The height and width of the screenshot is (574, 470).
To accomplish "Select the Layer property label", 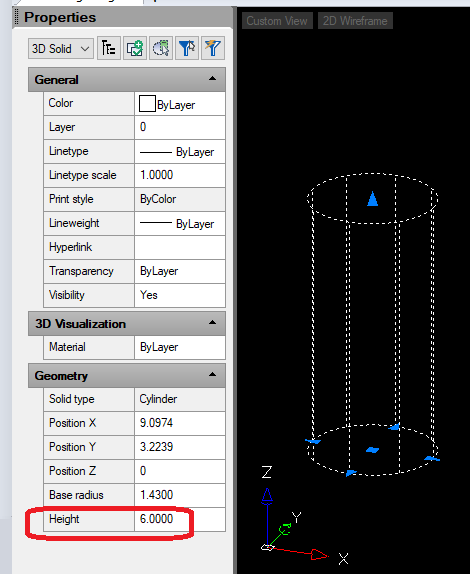I will (x=62, y=127).
